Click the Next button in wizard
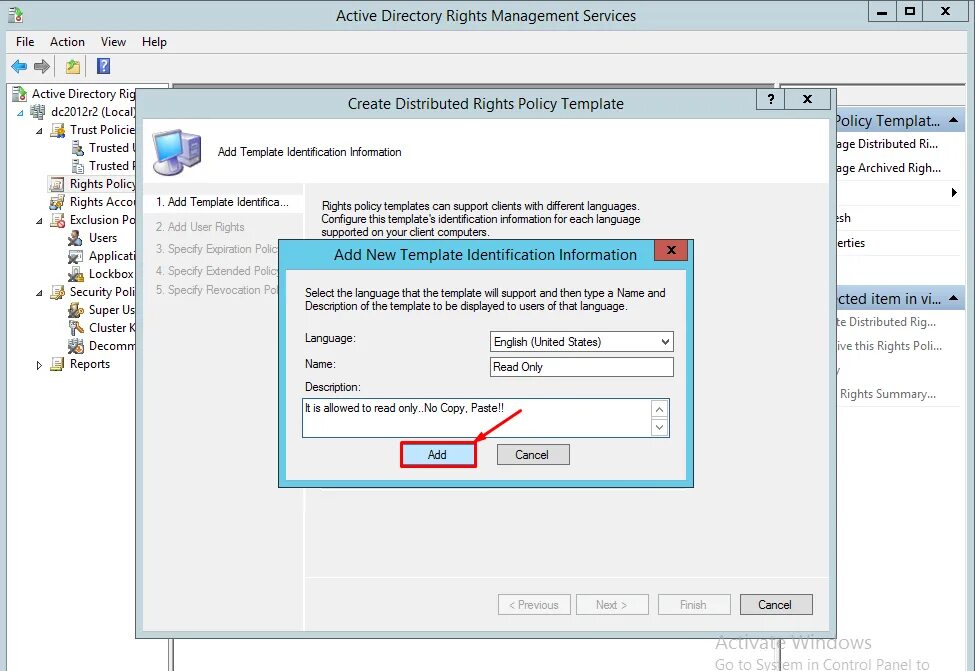This screenshot has height=671, width=975. [612, 604]
